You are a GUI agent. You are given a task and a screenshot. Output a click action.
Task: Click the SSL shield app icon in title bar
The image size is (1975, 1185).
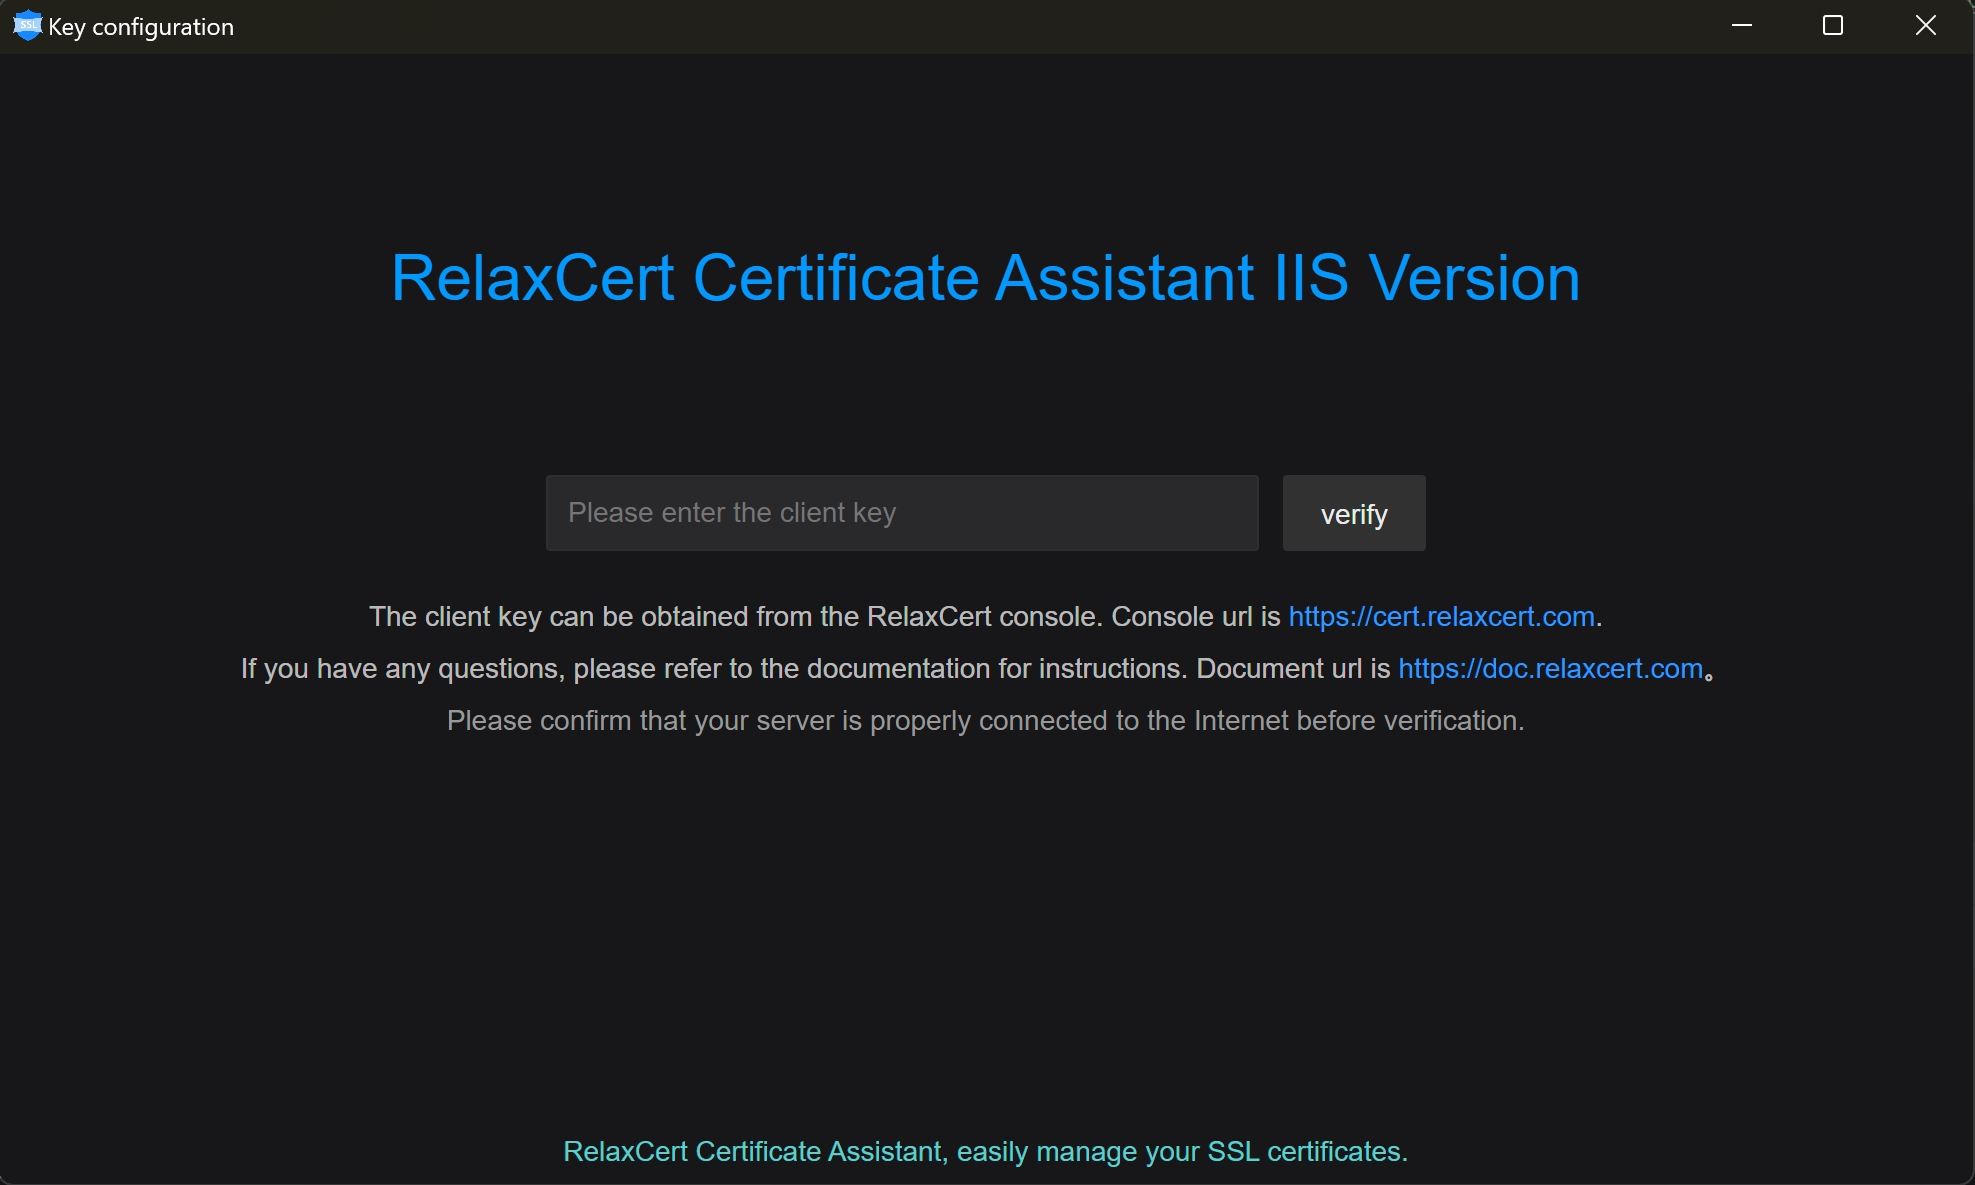coord(27,25)
